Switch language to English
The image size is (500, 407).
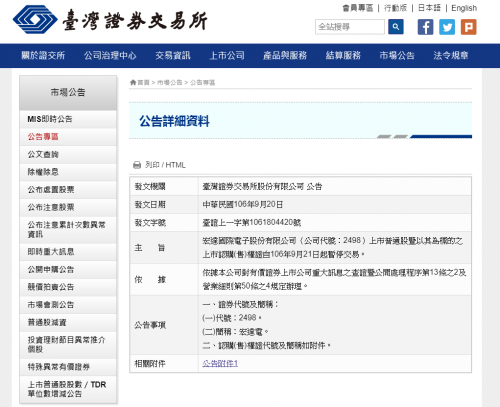point(464,8)
